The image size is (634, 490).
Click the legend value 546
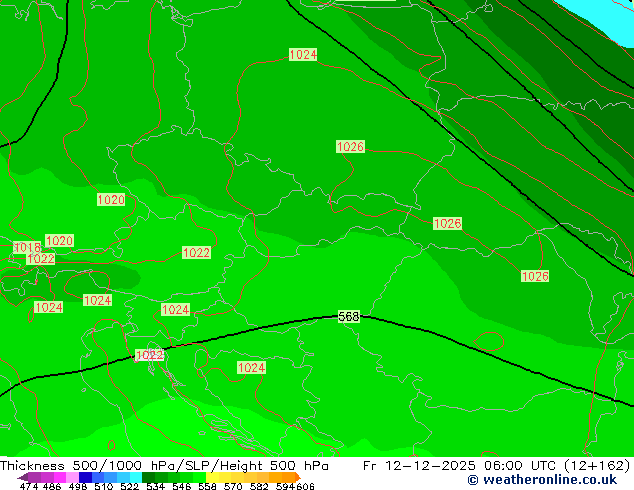pos(182,486)
